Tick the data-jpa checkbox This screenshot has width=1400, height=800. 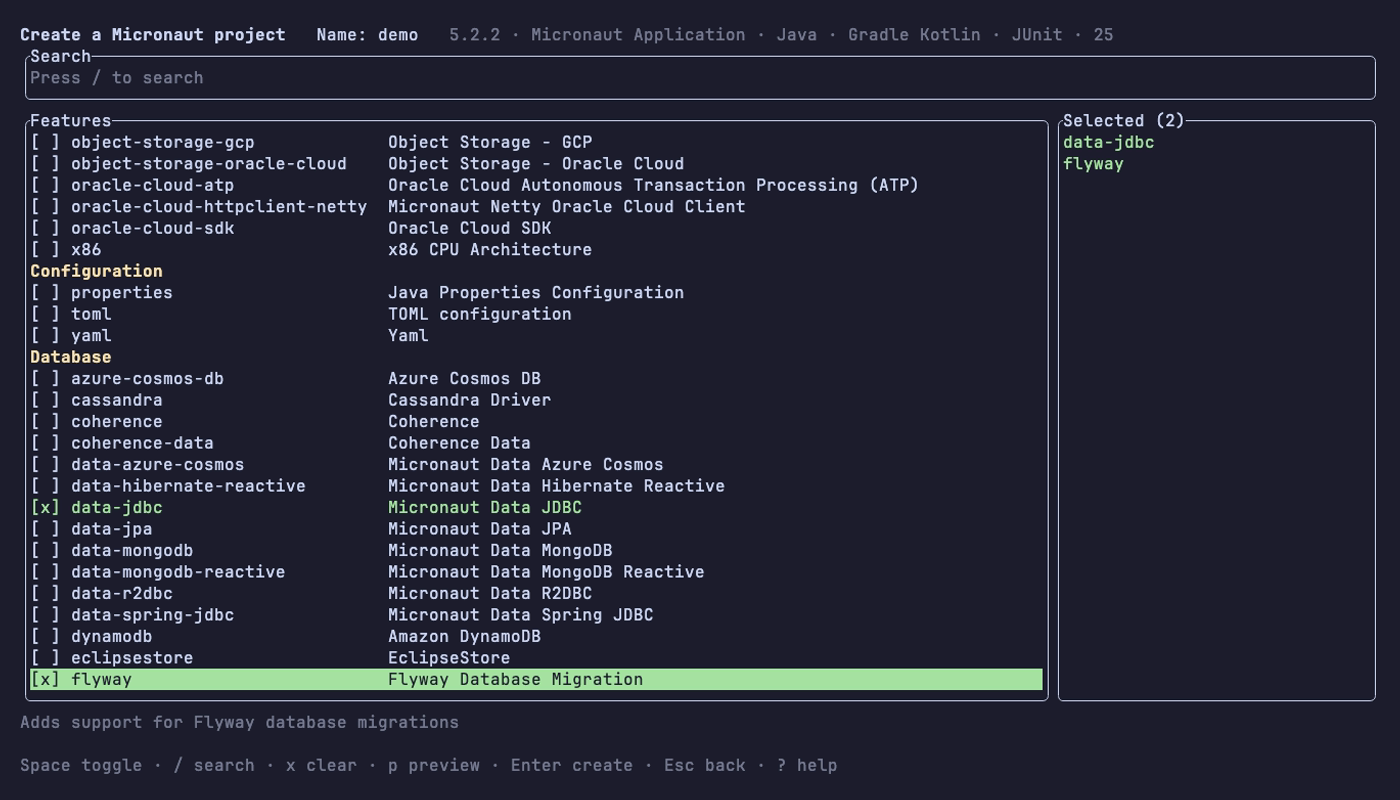45,529
